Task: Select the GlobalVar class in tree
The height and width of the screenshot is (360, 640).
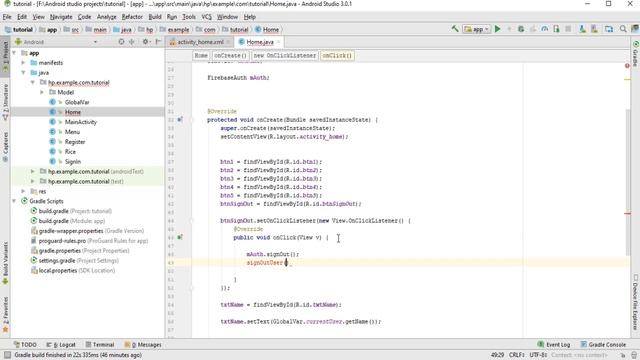Action: (x=77, y=102)
